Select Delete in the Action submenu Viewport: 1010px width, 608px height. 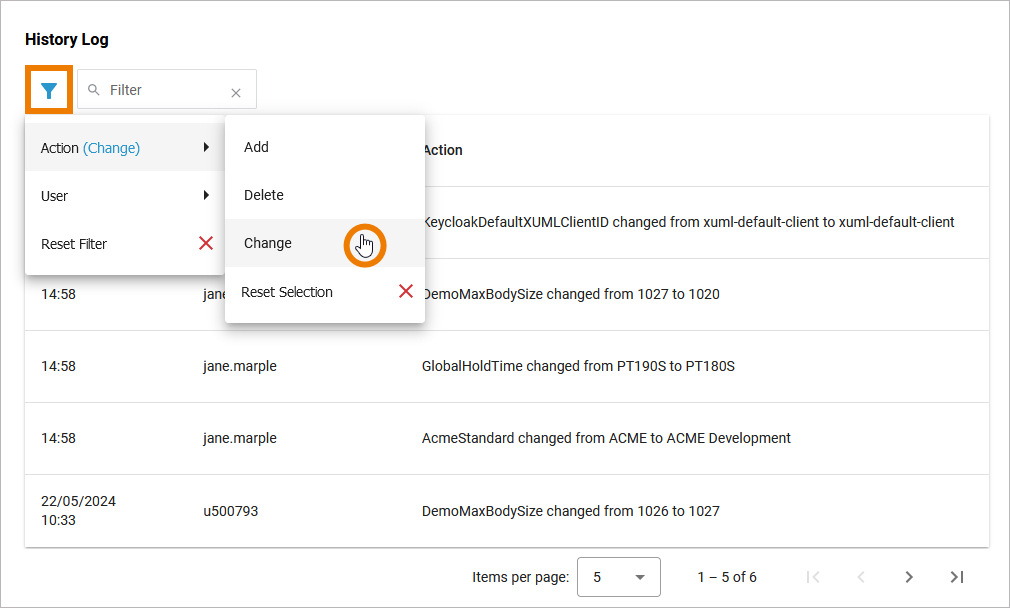264,195
